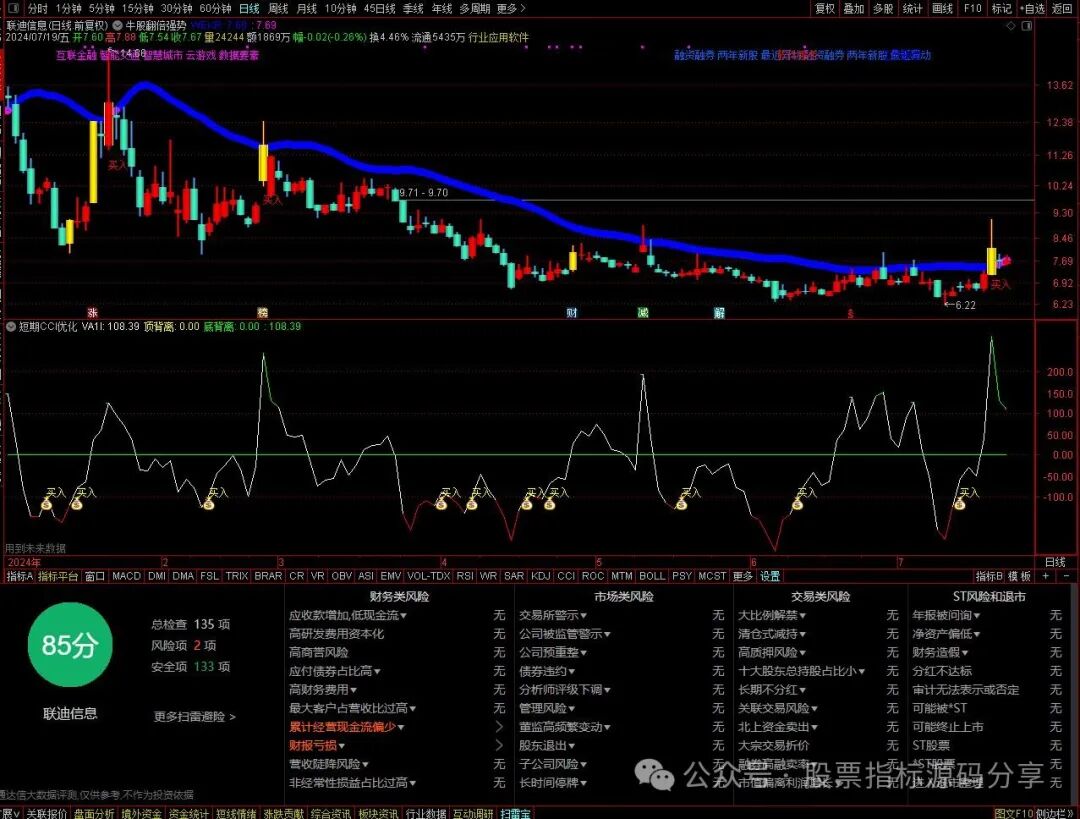Expand 高质押风险 dropdown
Image resolution: width=1080 pixels, height=819 pixels.
pyautogui.click(x=772, y=652)
